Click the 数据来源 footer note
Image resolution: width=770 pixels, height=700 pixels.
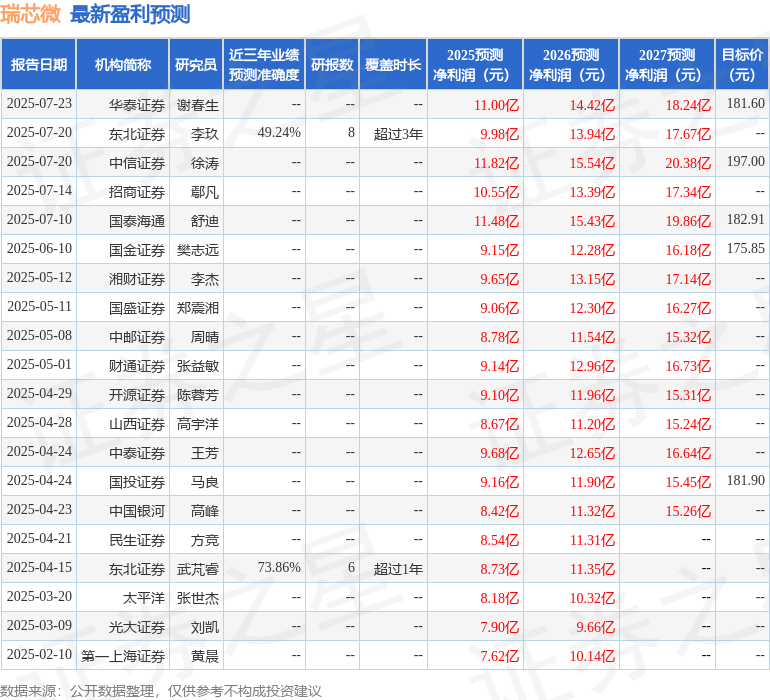161,691
